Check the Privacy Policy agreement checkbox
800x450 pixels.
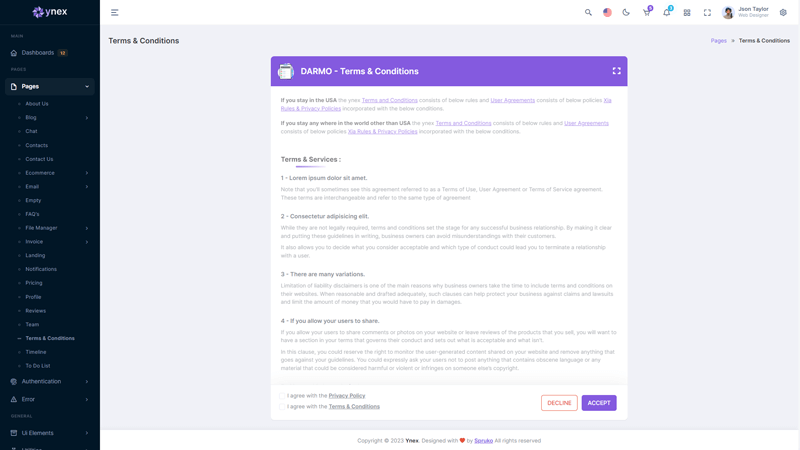pos(283,396)
